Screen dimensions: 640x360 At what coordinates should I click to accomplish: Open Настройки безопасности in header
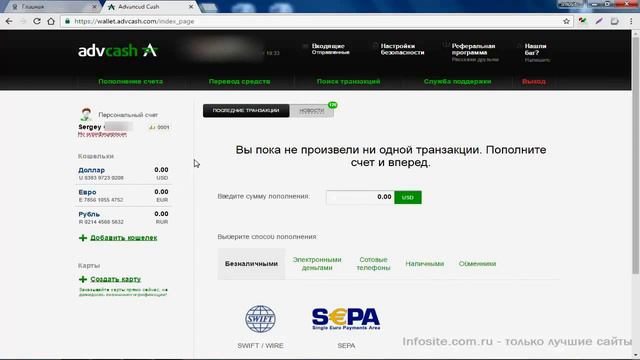(402, 49)
